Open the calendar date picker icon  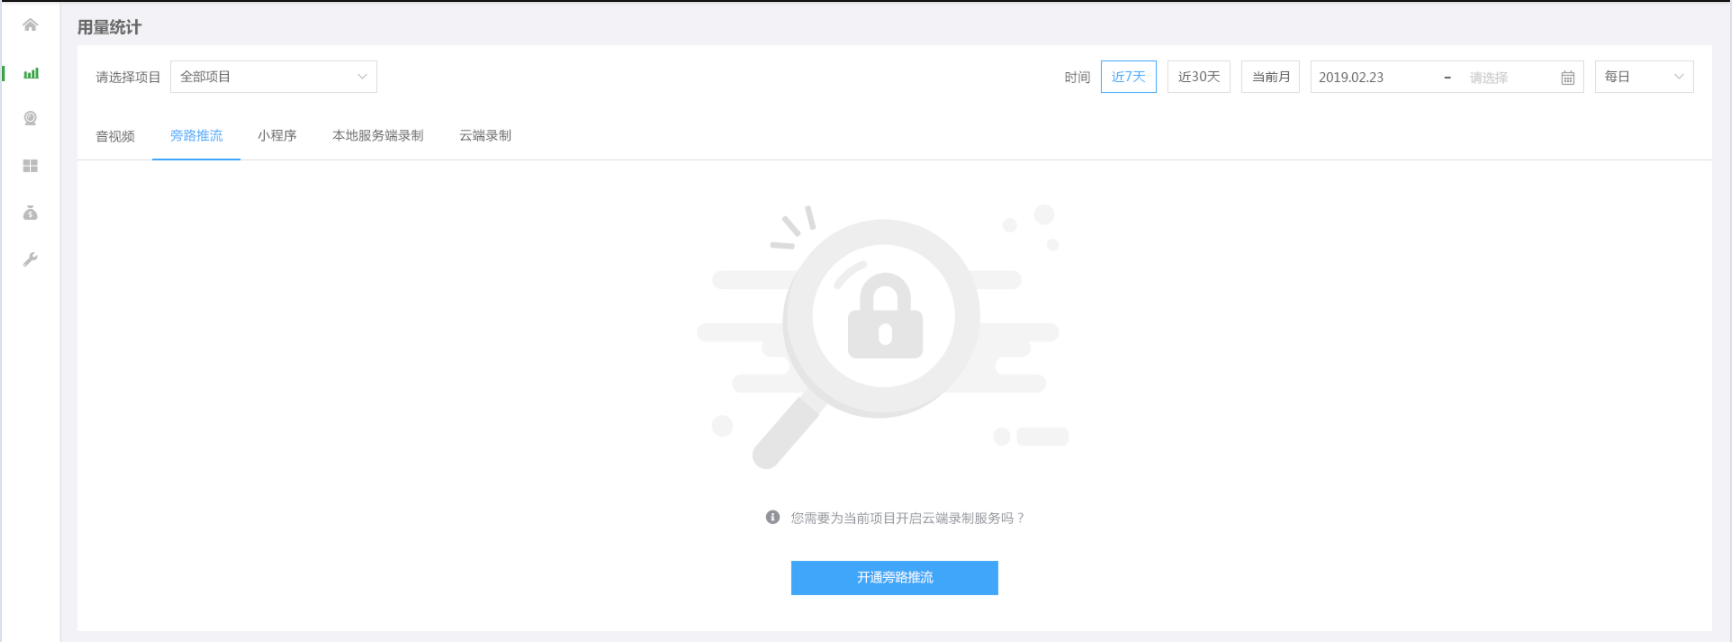1567,77
